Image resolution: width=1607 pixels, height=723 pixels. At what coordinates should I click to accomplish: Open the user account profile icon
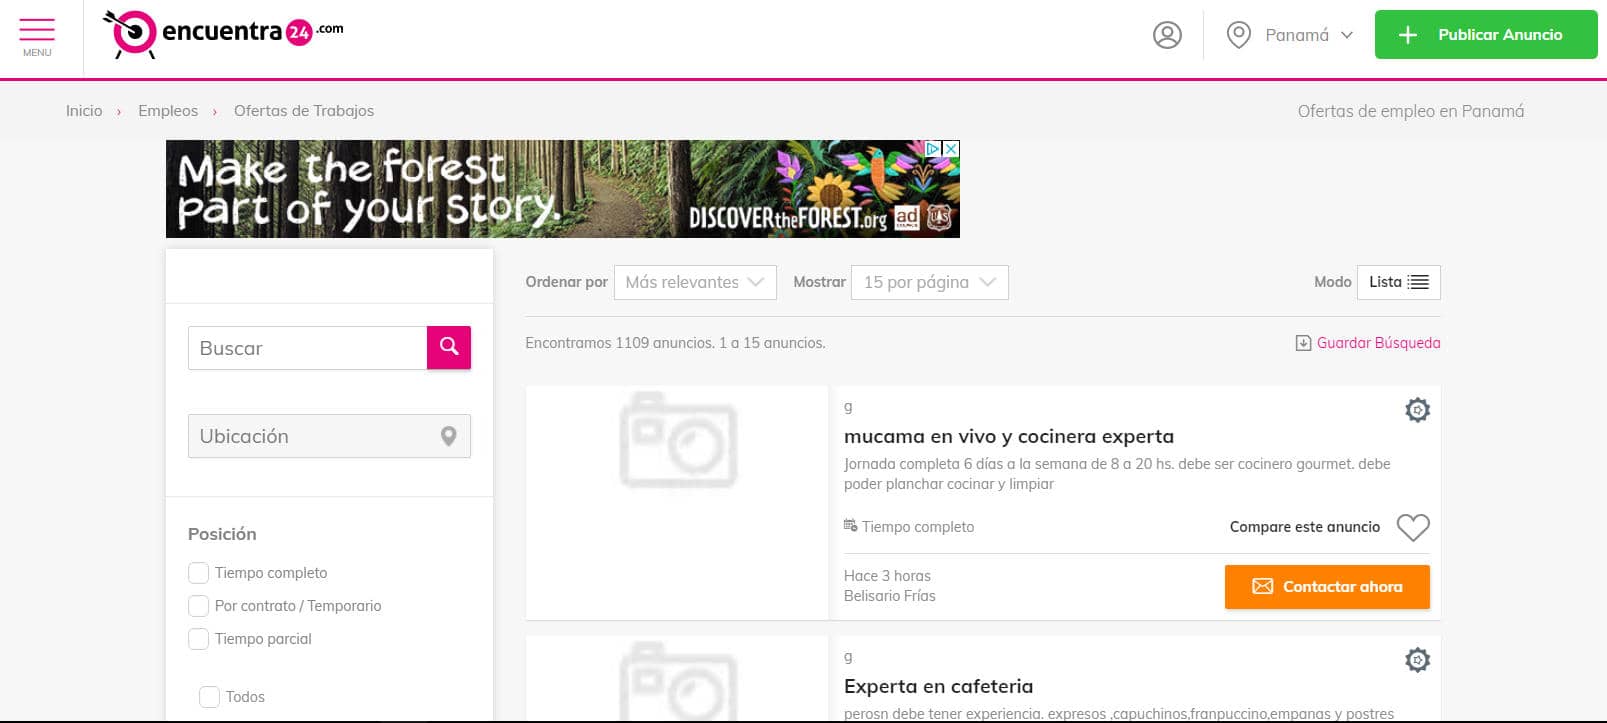[x=1167, y=35]
